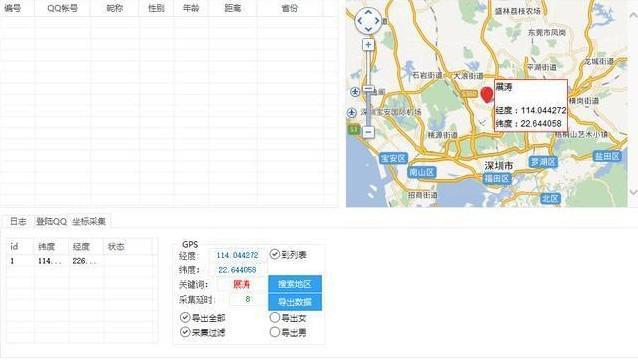Click the 深圳市 city label on the map
The height and width of the screenshot is (364, 638).
498,166
